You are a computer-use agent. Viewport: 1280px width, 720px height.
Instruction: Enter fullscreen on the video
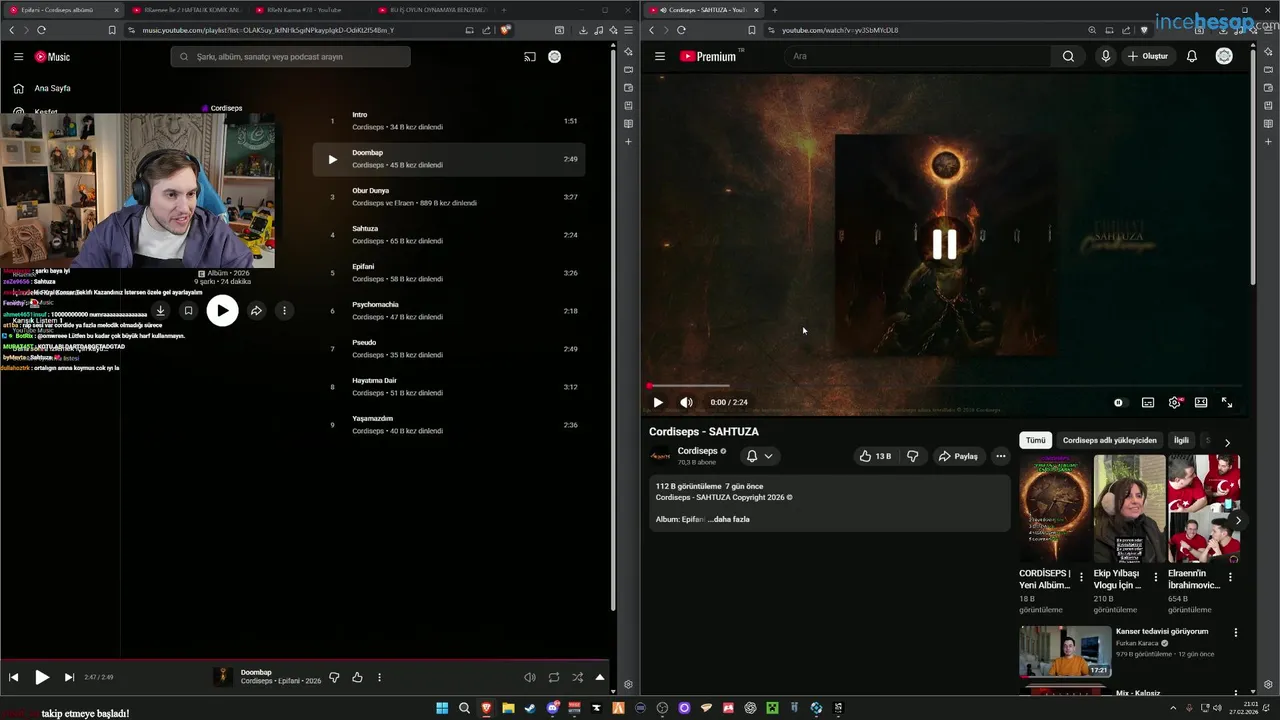tap(1227, 403)
